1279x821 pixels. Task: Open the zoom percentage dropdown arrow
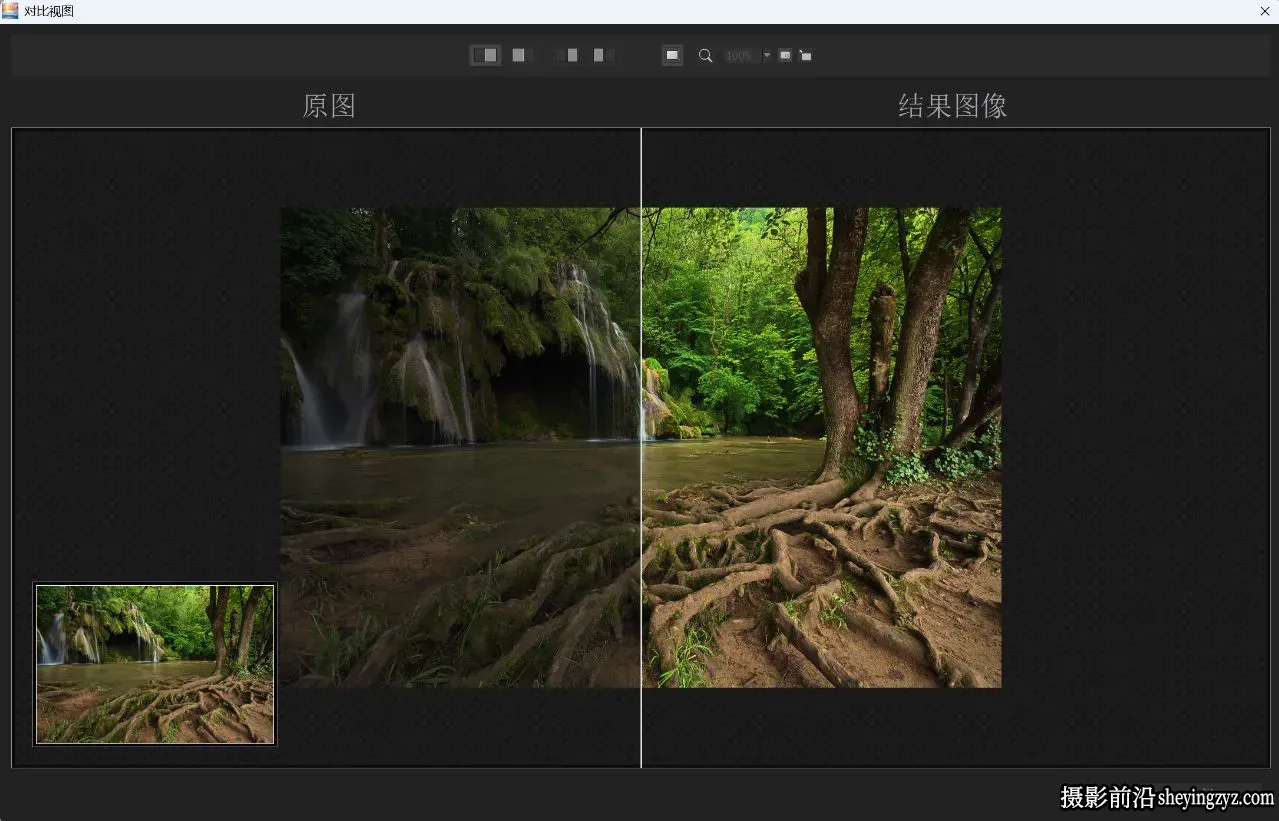[767, 56]
